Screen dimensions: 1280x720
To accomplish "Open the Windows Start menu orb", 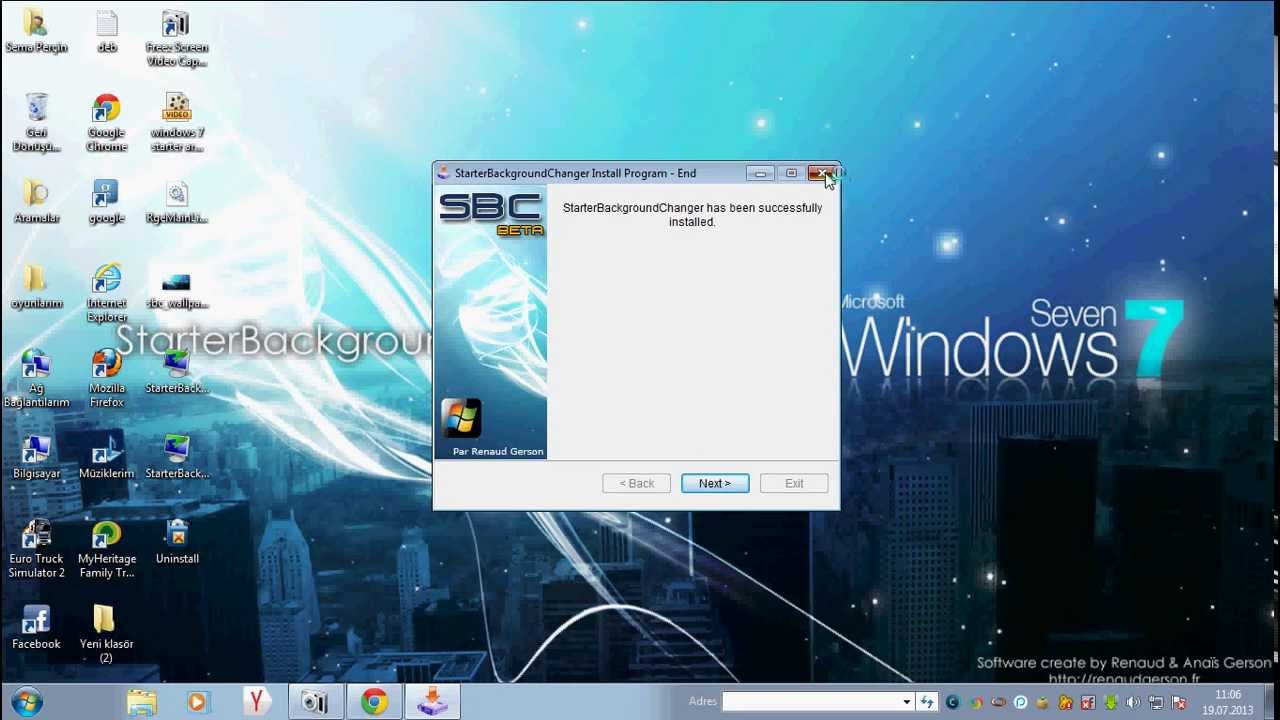I will [27, 702].
